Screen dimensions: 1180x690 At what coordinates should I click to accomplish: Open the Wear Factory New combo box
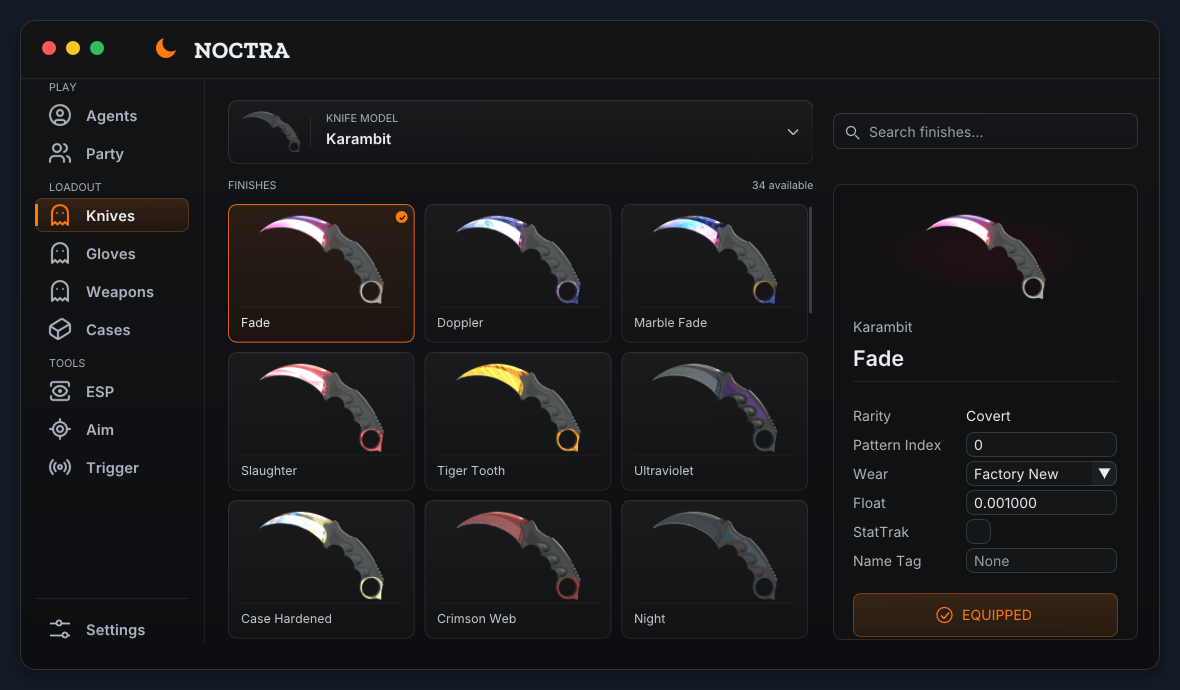(1041, 474)
